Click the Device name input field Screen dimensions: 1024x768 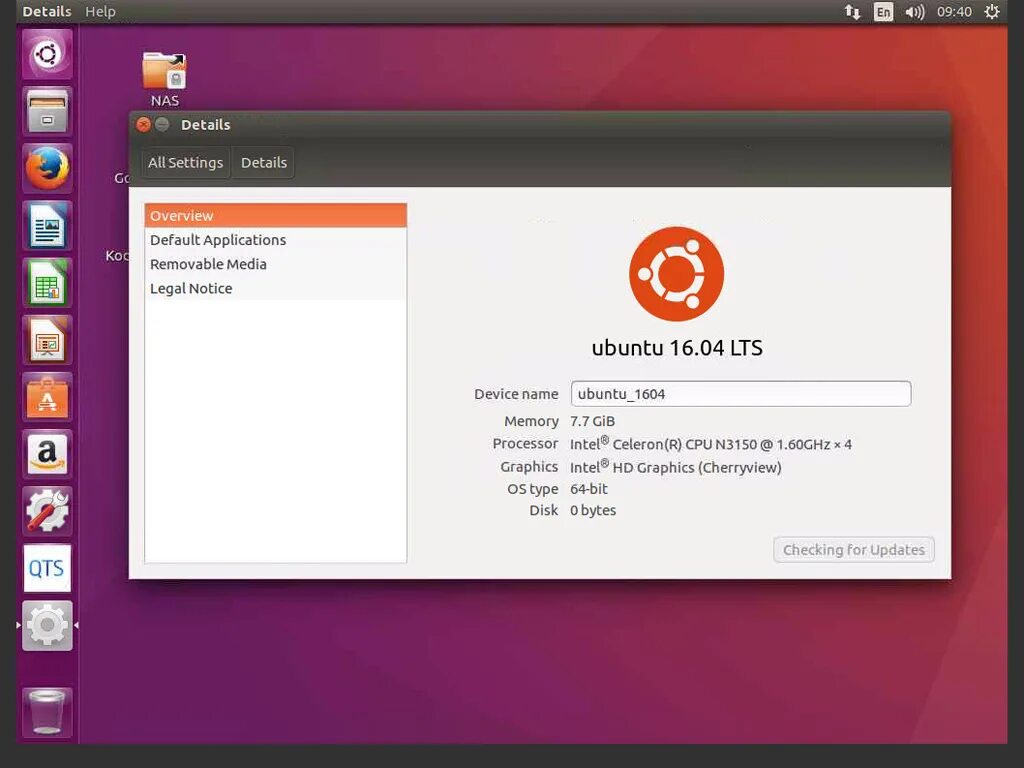tap(741, 394)
